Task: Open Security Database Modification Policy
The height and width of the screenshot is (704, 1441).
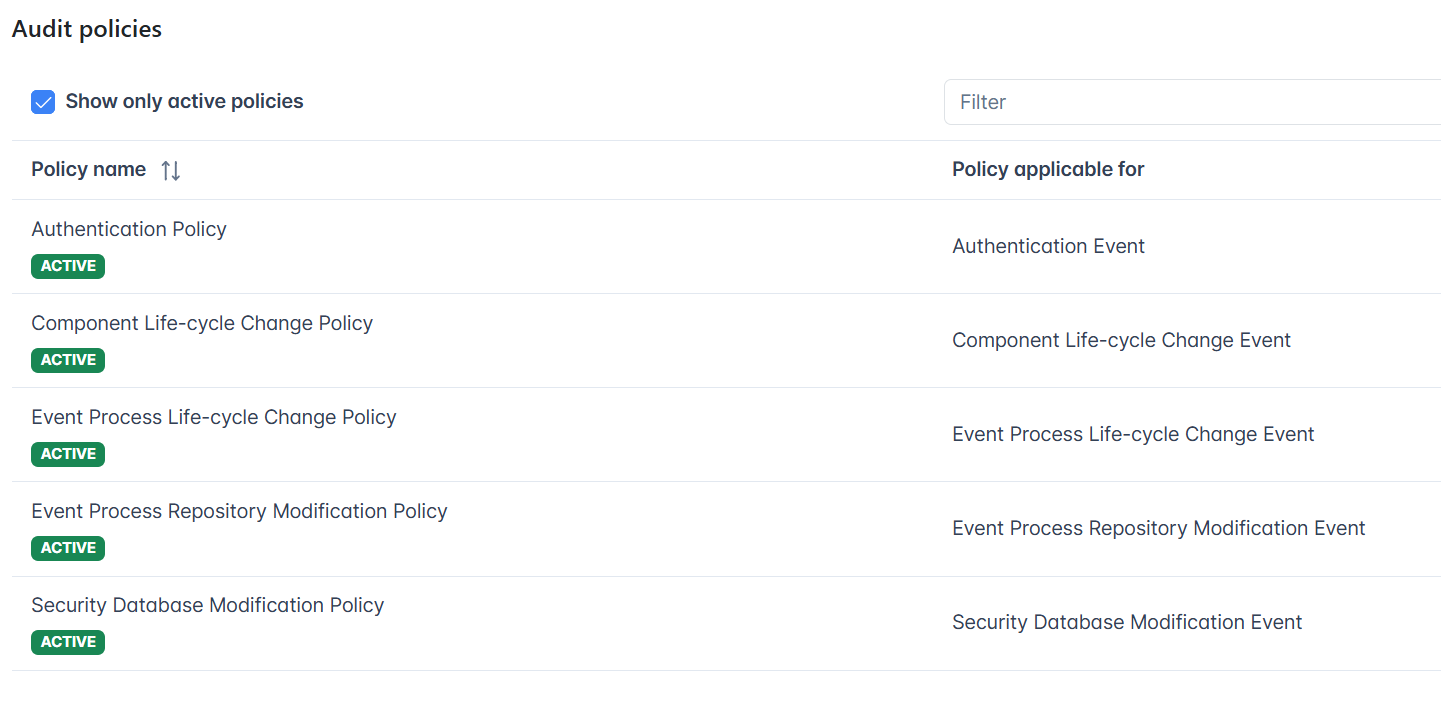Action: pyautogui.click(x=208, y=605)
